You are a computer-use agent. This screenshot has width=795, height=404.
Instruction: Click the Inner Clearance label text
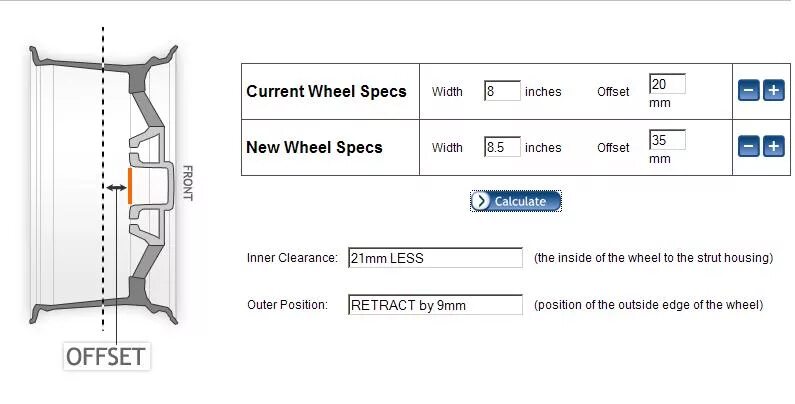click(292, 258)
